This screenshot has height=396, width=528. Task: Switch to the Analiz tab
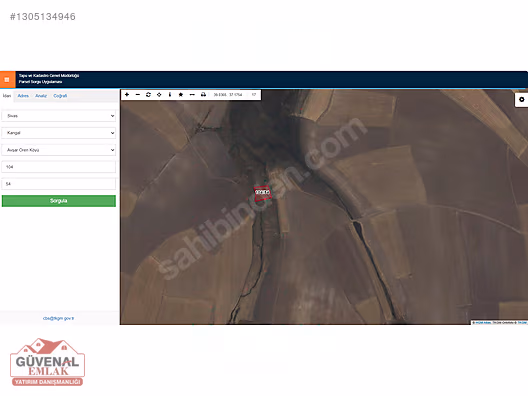tap(41, 96)
